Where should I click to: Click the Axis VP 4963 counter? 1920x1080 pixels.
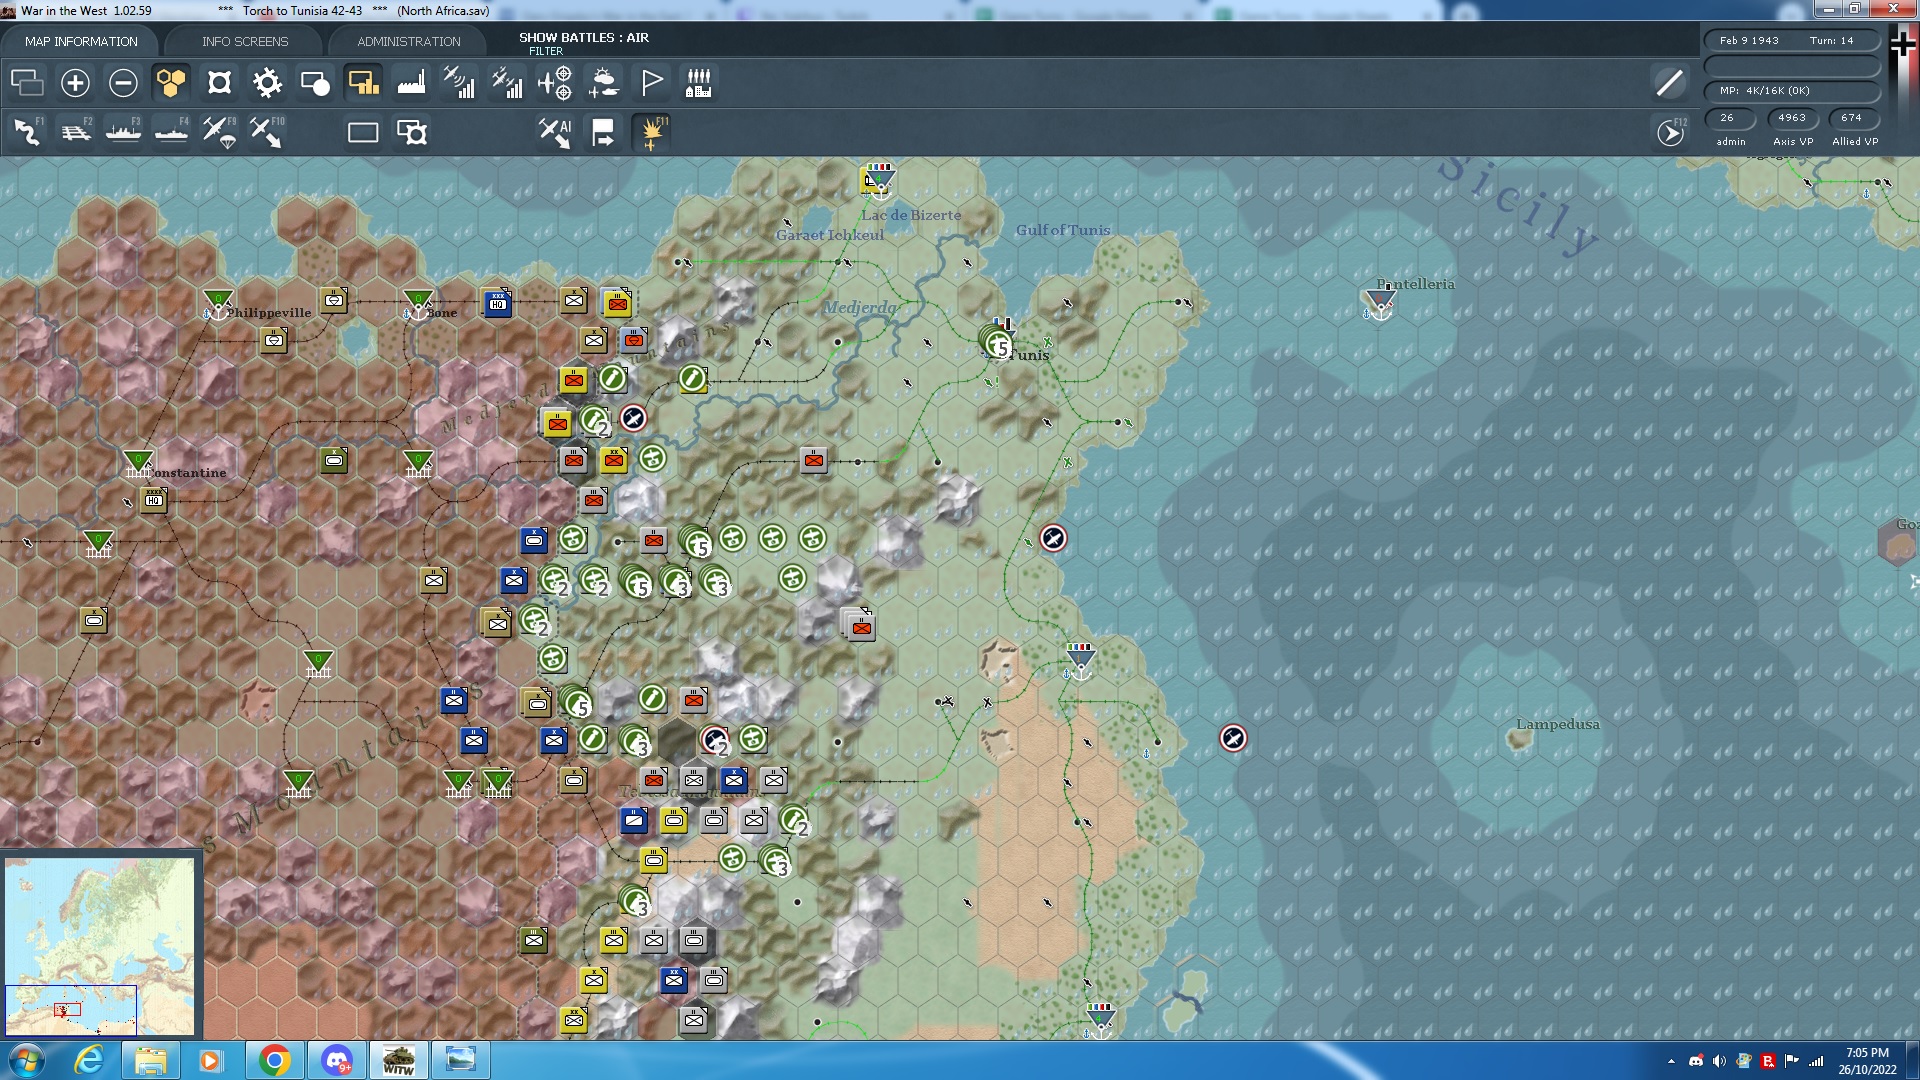tap(1793, 118)
